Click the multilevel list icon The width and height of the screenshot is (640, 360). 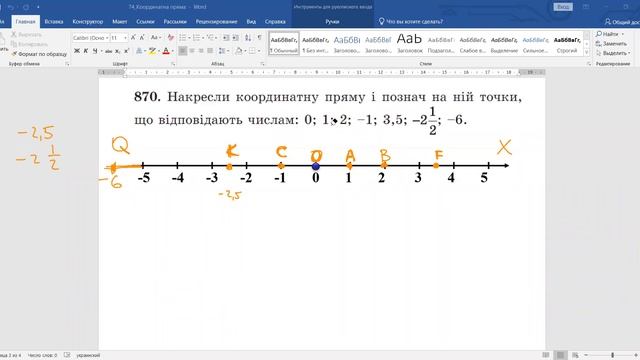[x=211, y=38]
